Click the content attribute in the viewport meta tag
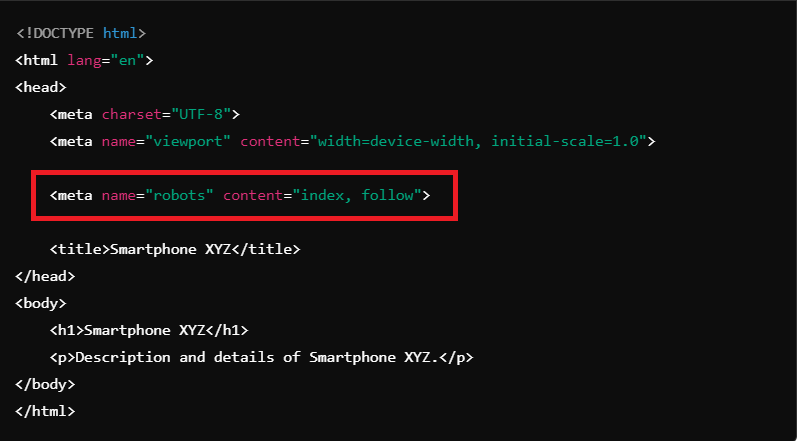The width and height of the screenshot is (797, 441). coord(270,141)
